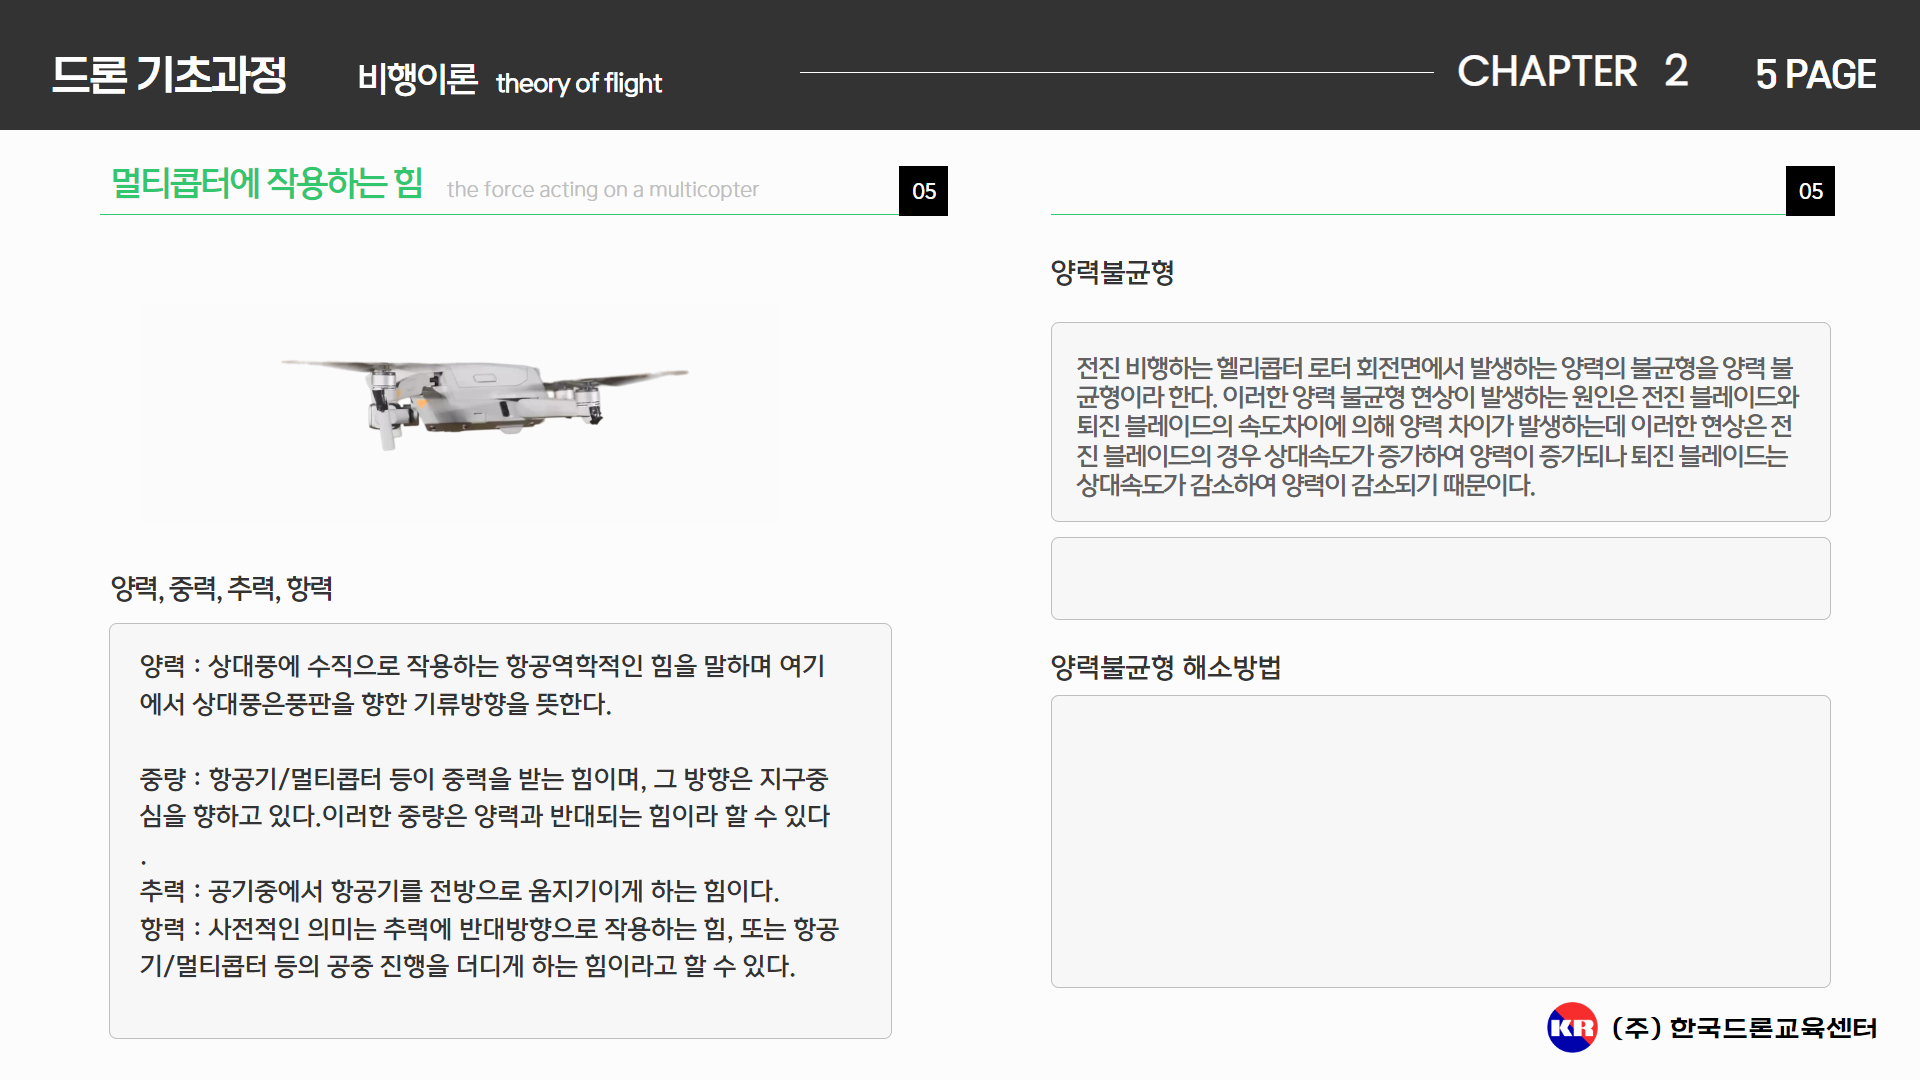Click the drone photo thumbnail
The height and width of the screenshot is (1080, 1920).
(x=459, y=414)
